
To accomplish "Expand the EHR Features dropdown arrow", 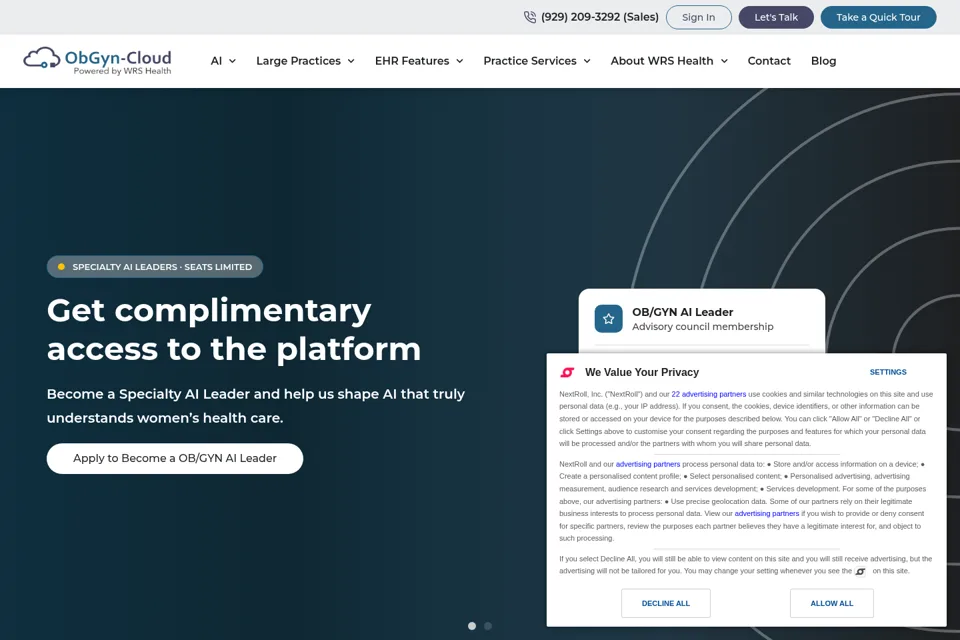I will [459, 61].
